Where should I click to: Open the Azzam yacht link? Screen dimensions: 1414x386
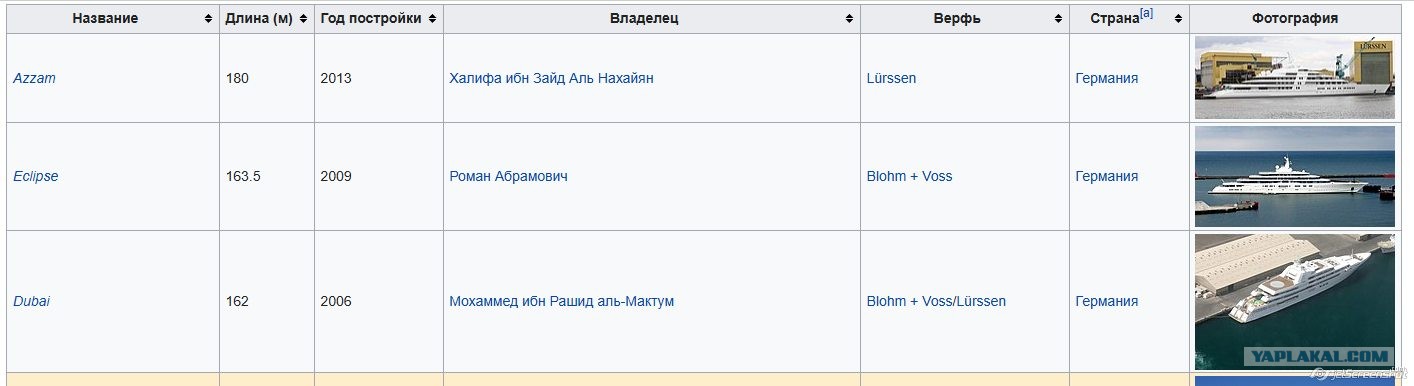coord(34,78)
